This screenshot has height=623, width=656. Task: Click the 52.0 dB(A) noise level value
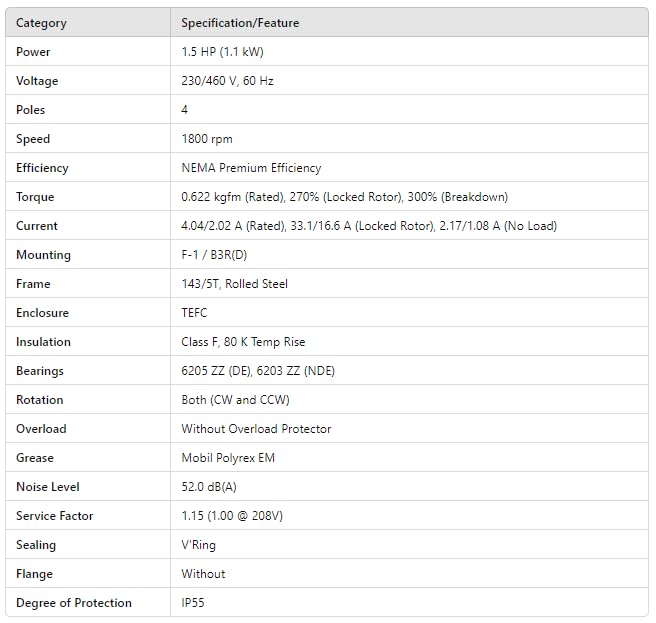(x=209, y=487)
